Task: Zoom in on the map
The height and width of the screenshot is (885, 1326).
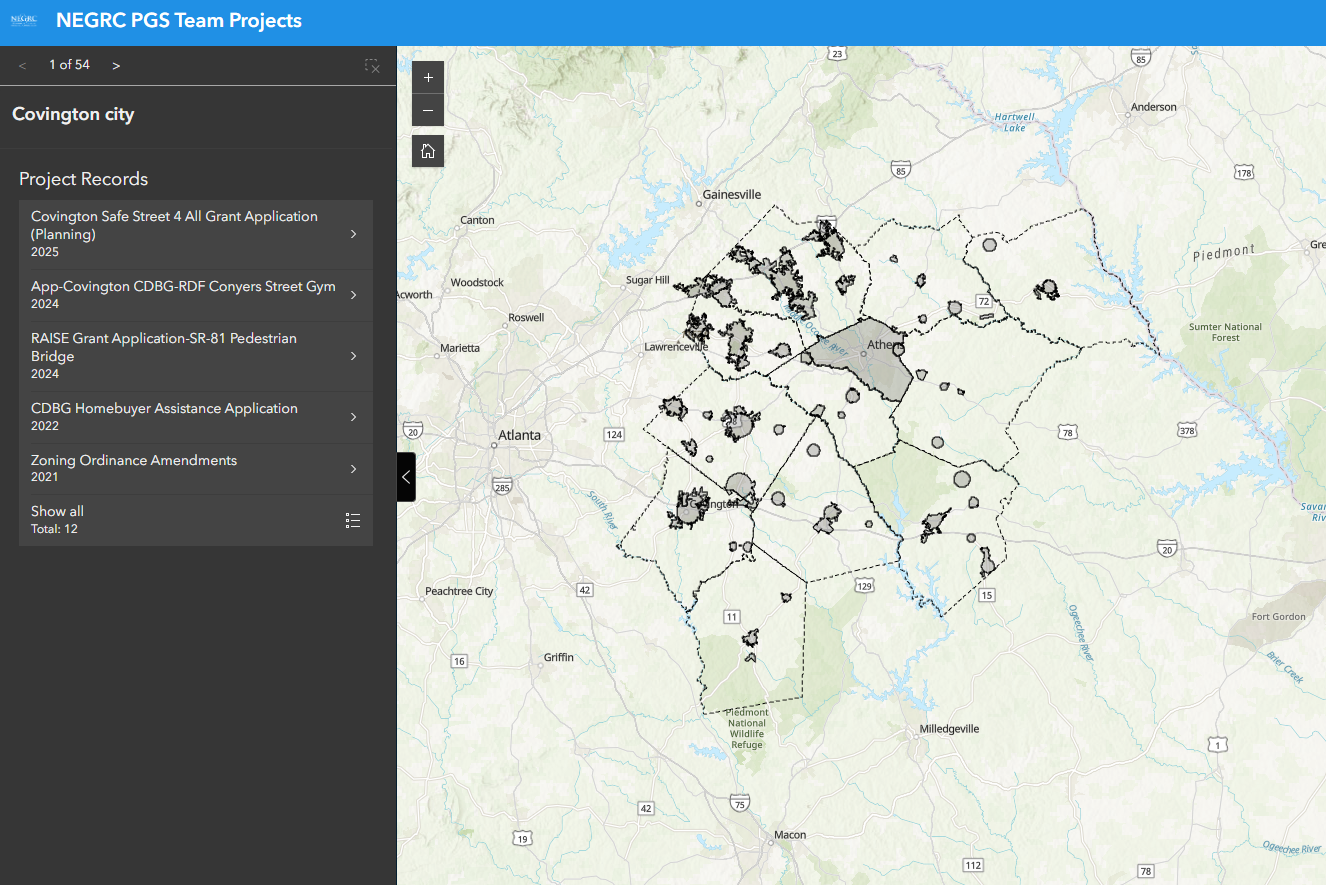Action: pyautogui.click(x=428, y=77)
